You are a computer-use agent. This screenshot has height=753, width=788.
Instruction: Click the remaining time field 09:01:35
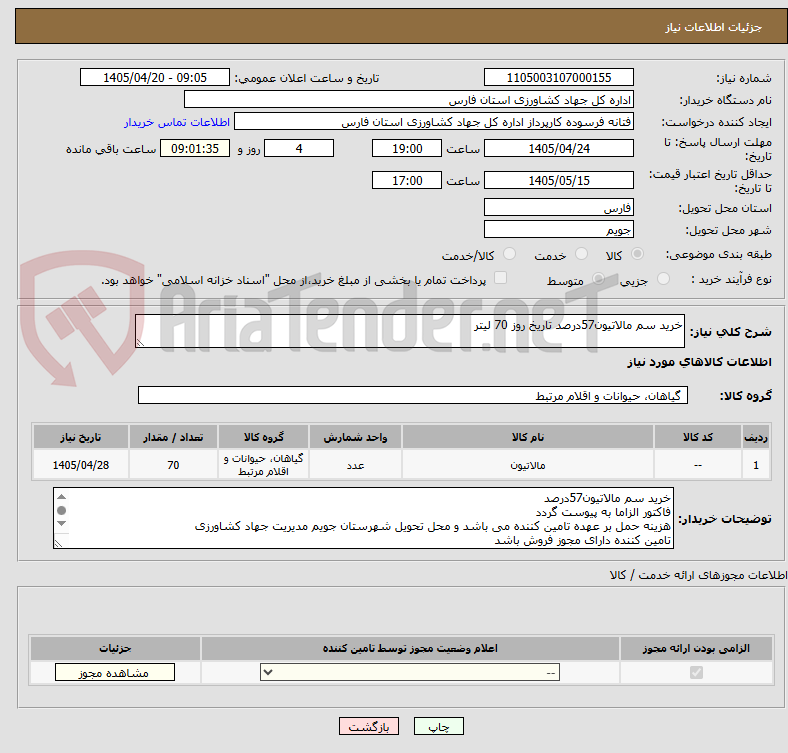(x=195, y=148)
